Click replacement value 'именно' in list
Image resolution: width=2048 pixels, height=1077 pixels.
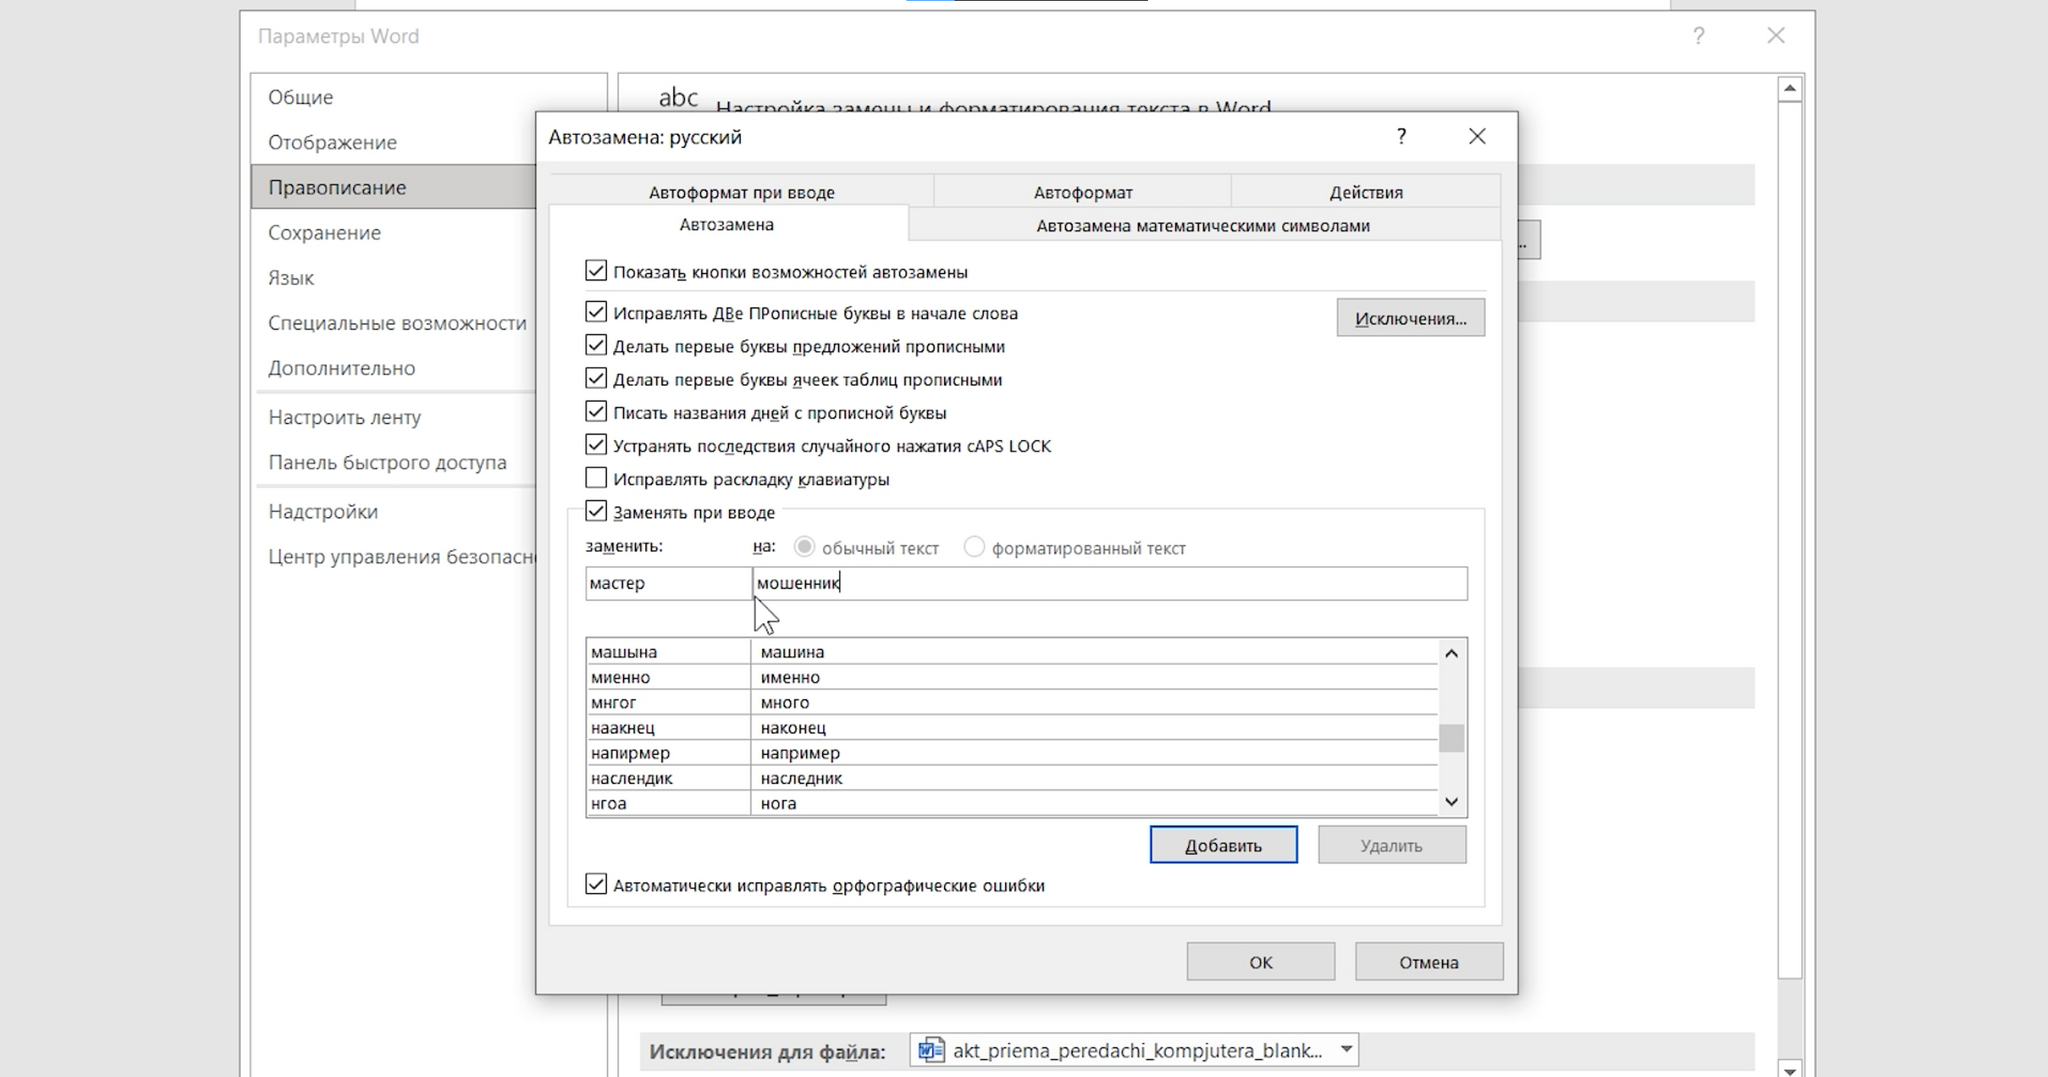coord(790,677)
